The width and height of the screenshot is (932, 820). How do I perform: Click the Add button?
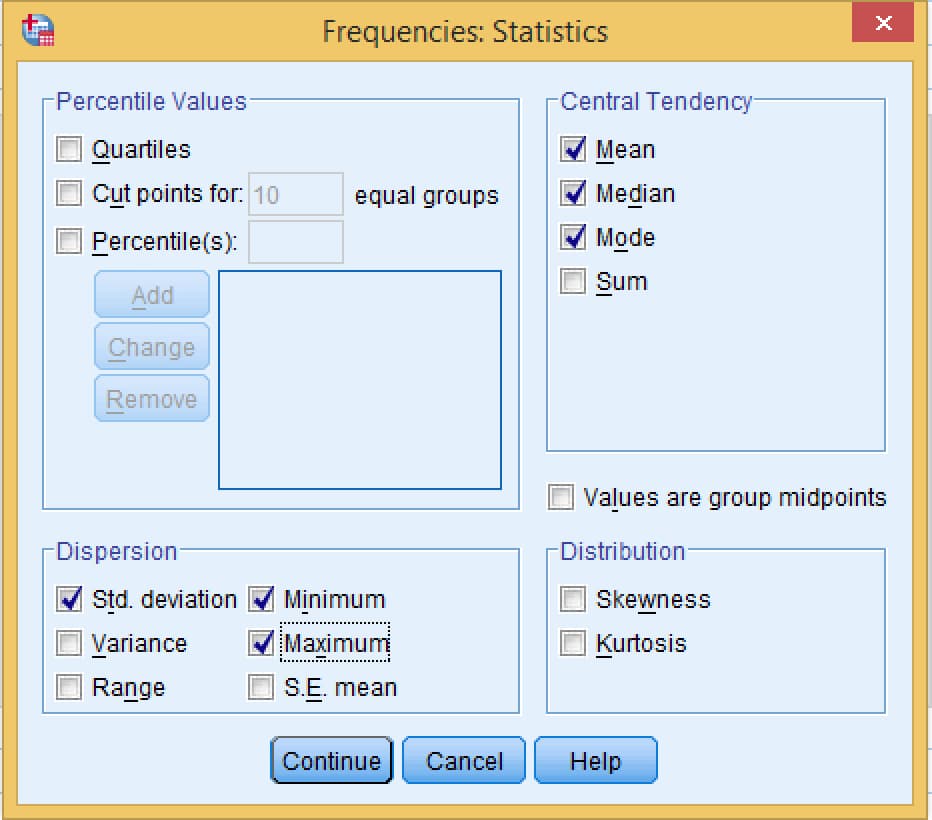point(152,295)
